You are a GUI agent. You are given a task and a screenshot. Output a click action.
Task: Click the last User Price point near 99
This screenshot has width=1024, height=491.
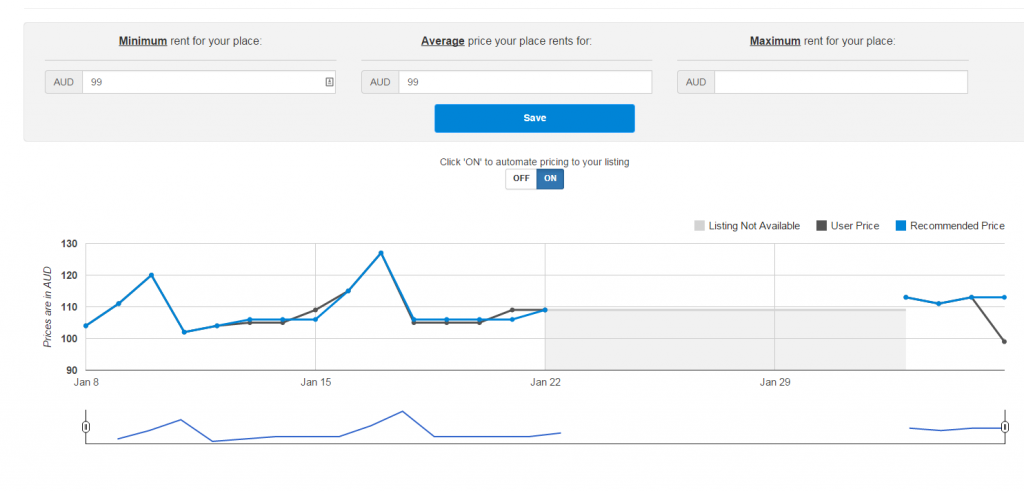[1004, 341]
